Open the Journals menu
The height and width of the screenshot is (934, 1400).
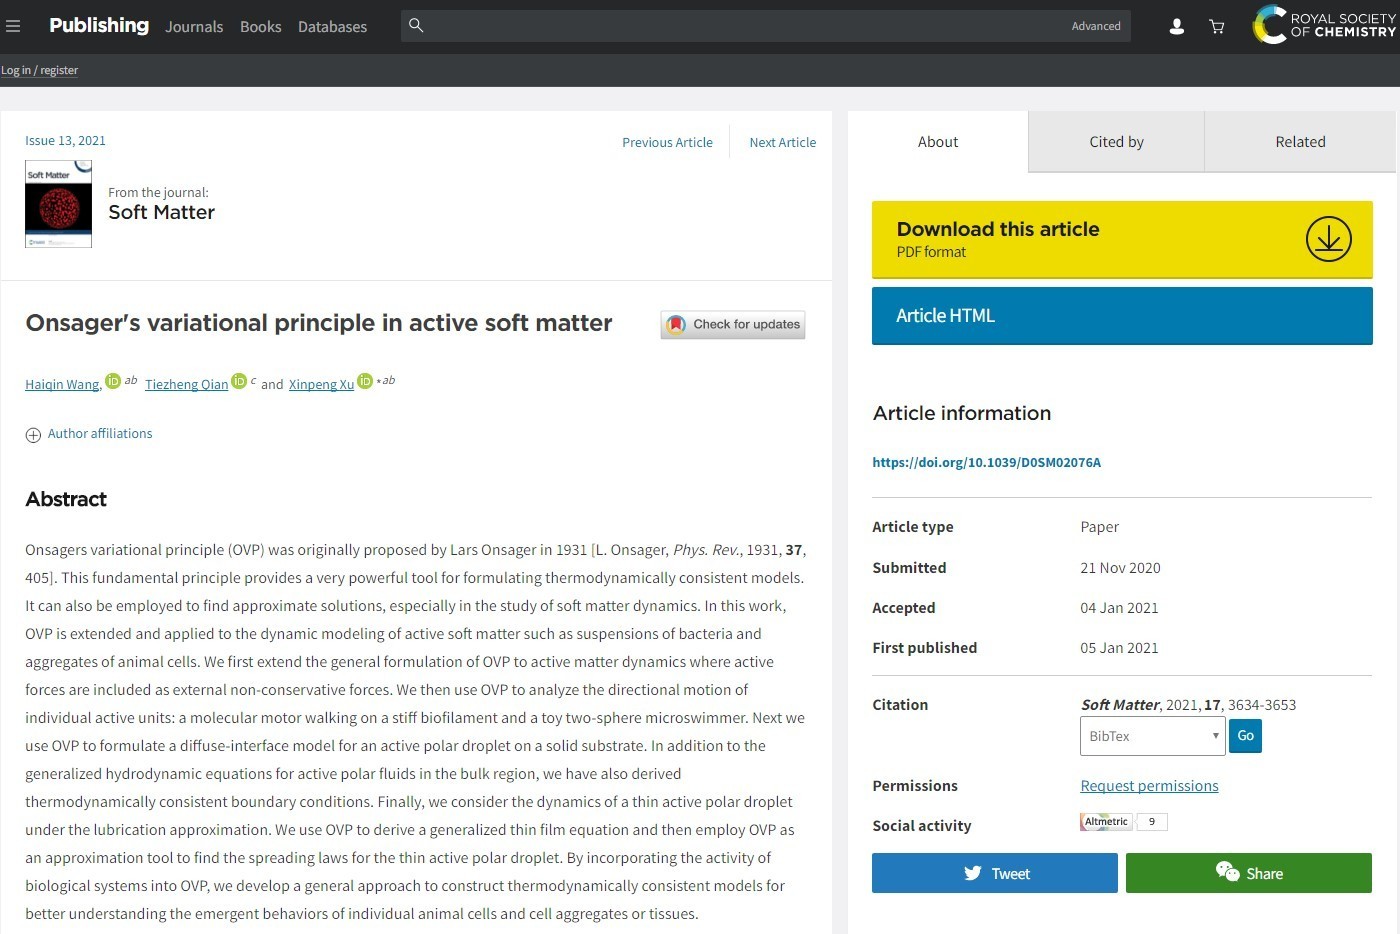194,27
